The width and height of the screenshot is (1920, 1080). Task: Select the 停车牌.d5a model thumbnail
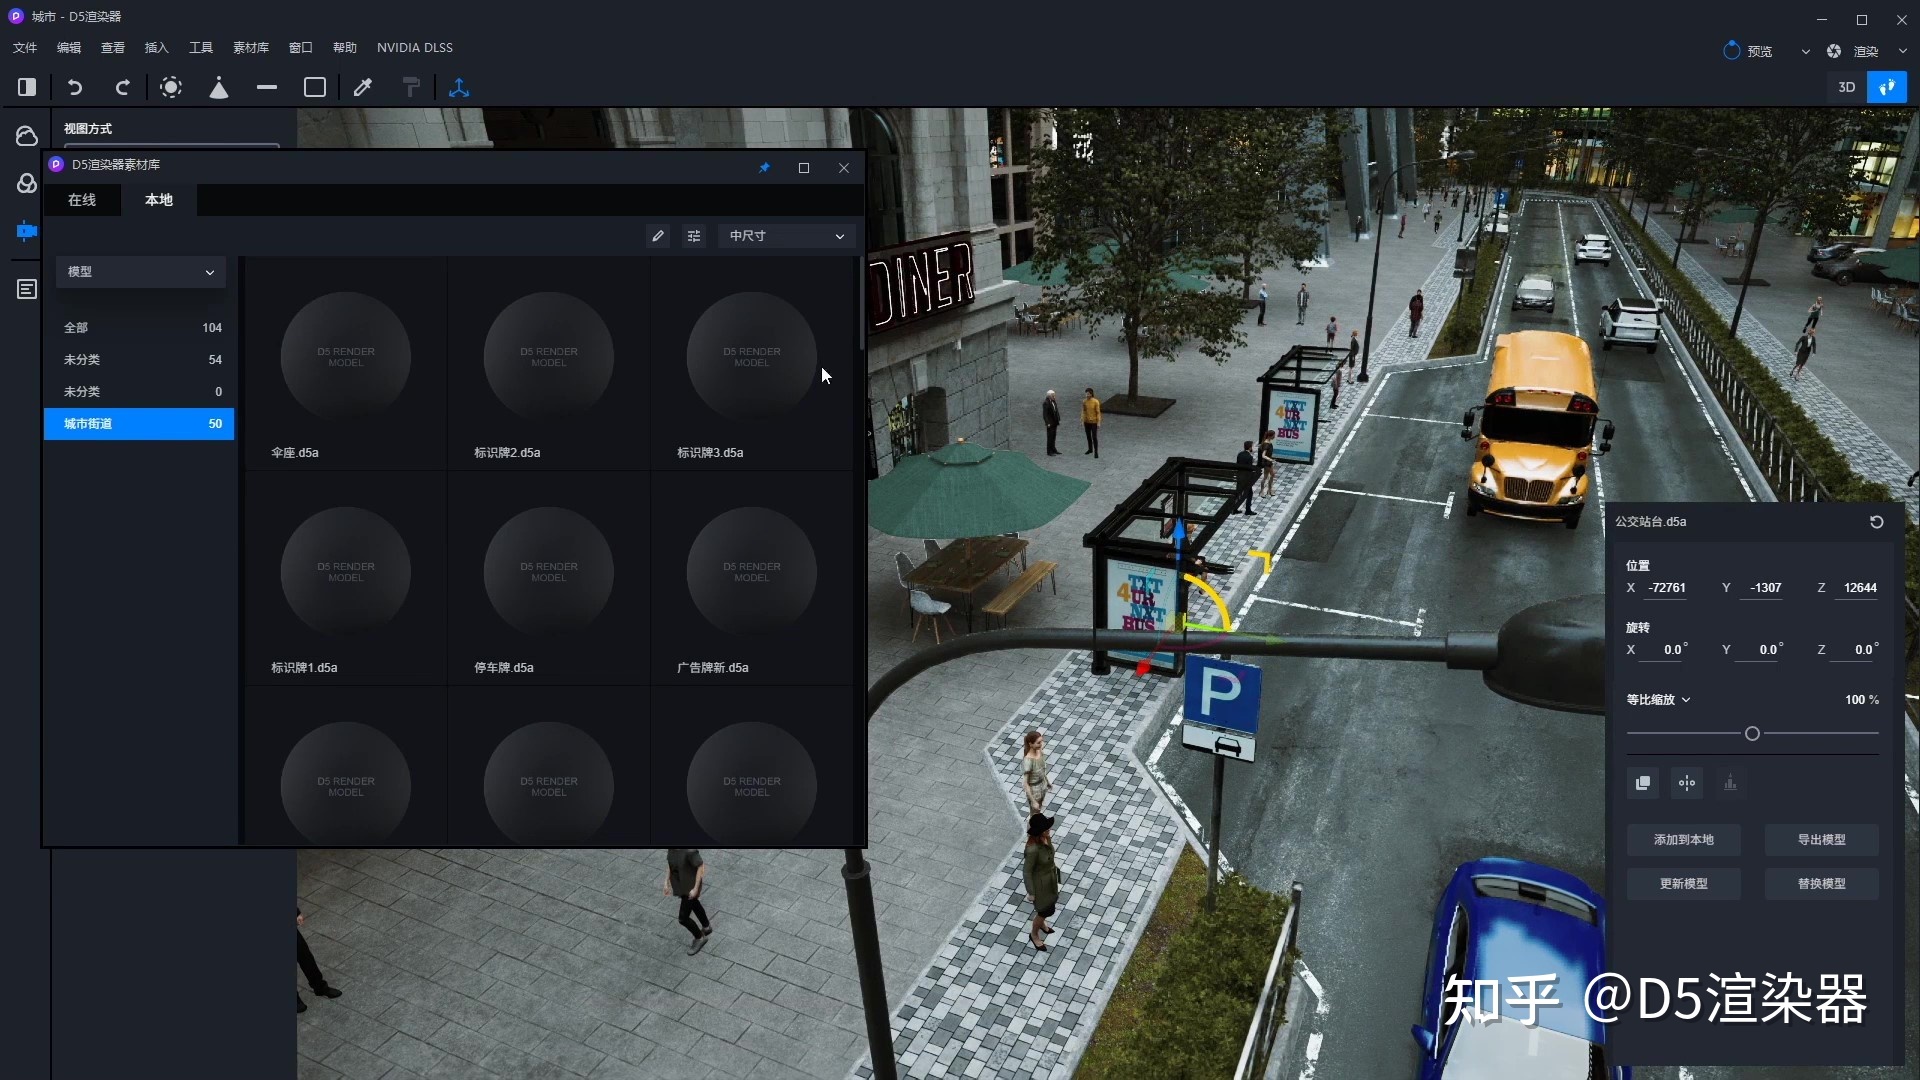(x=548, y=572)
